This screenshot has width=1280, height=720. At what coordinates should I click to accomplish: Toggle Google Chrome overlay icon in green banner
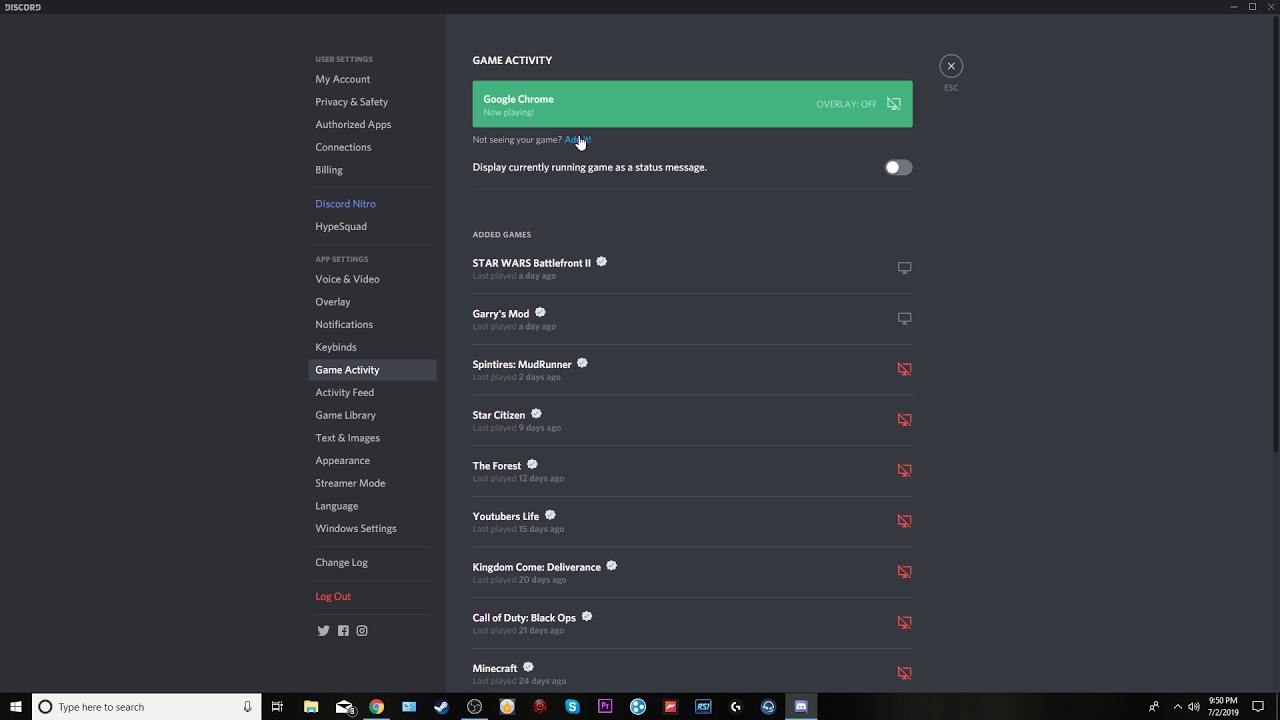point(894,104)
